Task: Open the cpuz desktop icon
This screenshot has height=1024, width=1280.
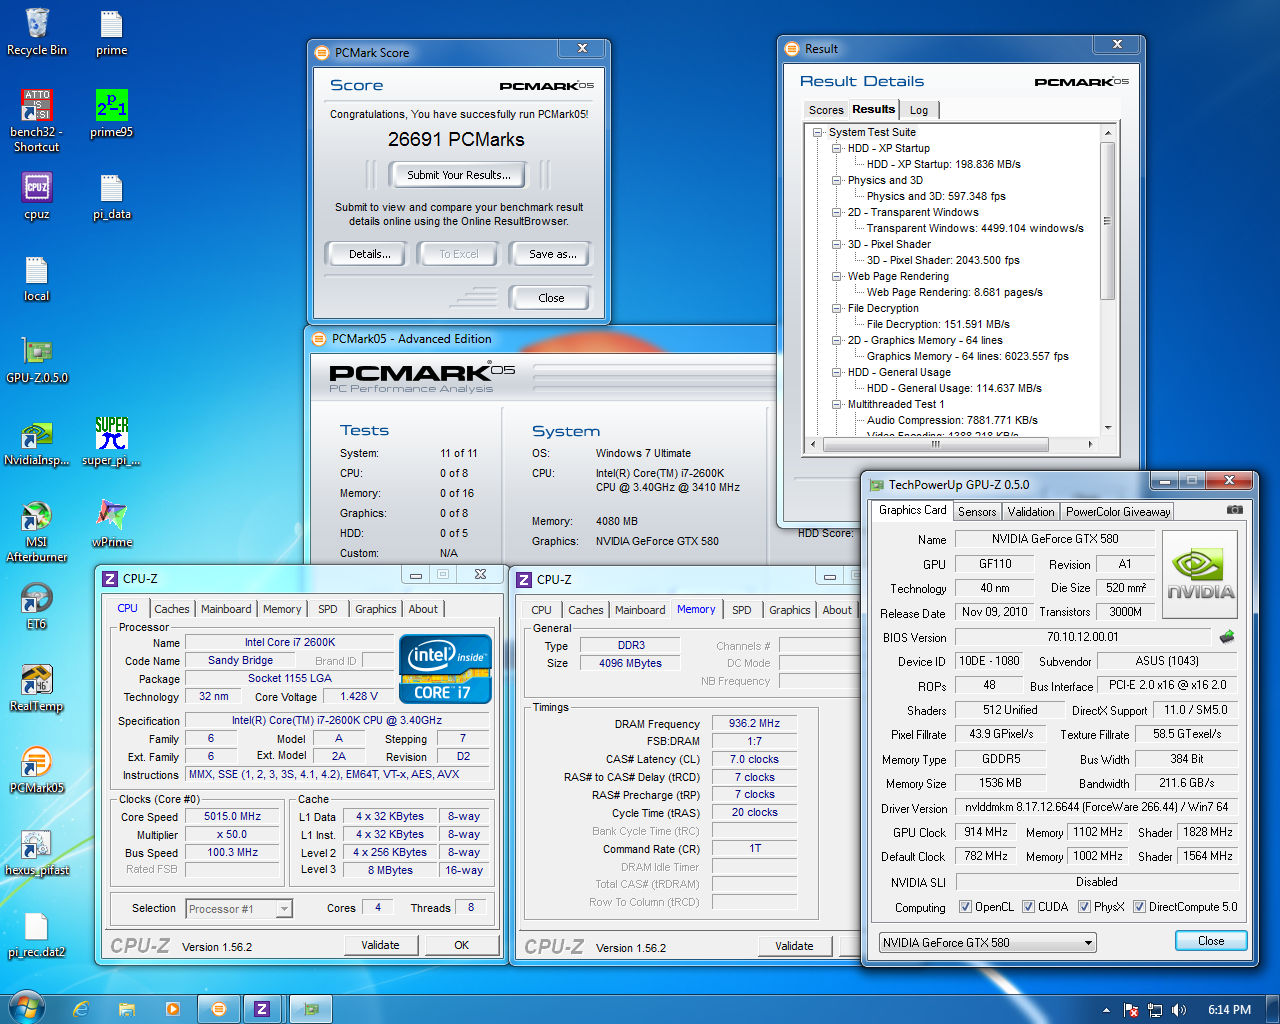Action: click(x=37, y=195)
